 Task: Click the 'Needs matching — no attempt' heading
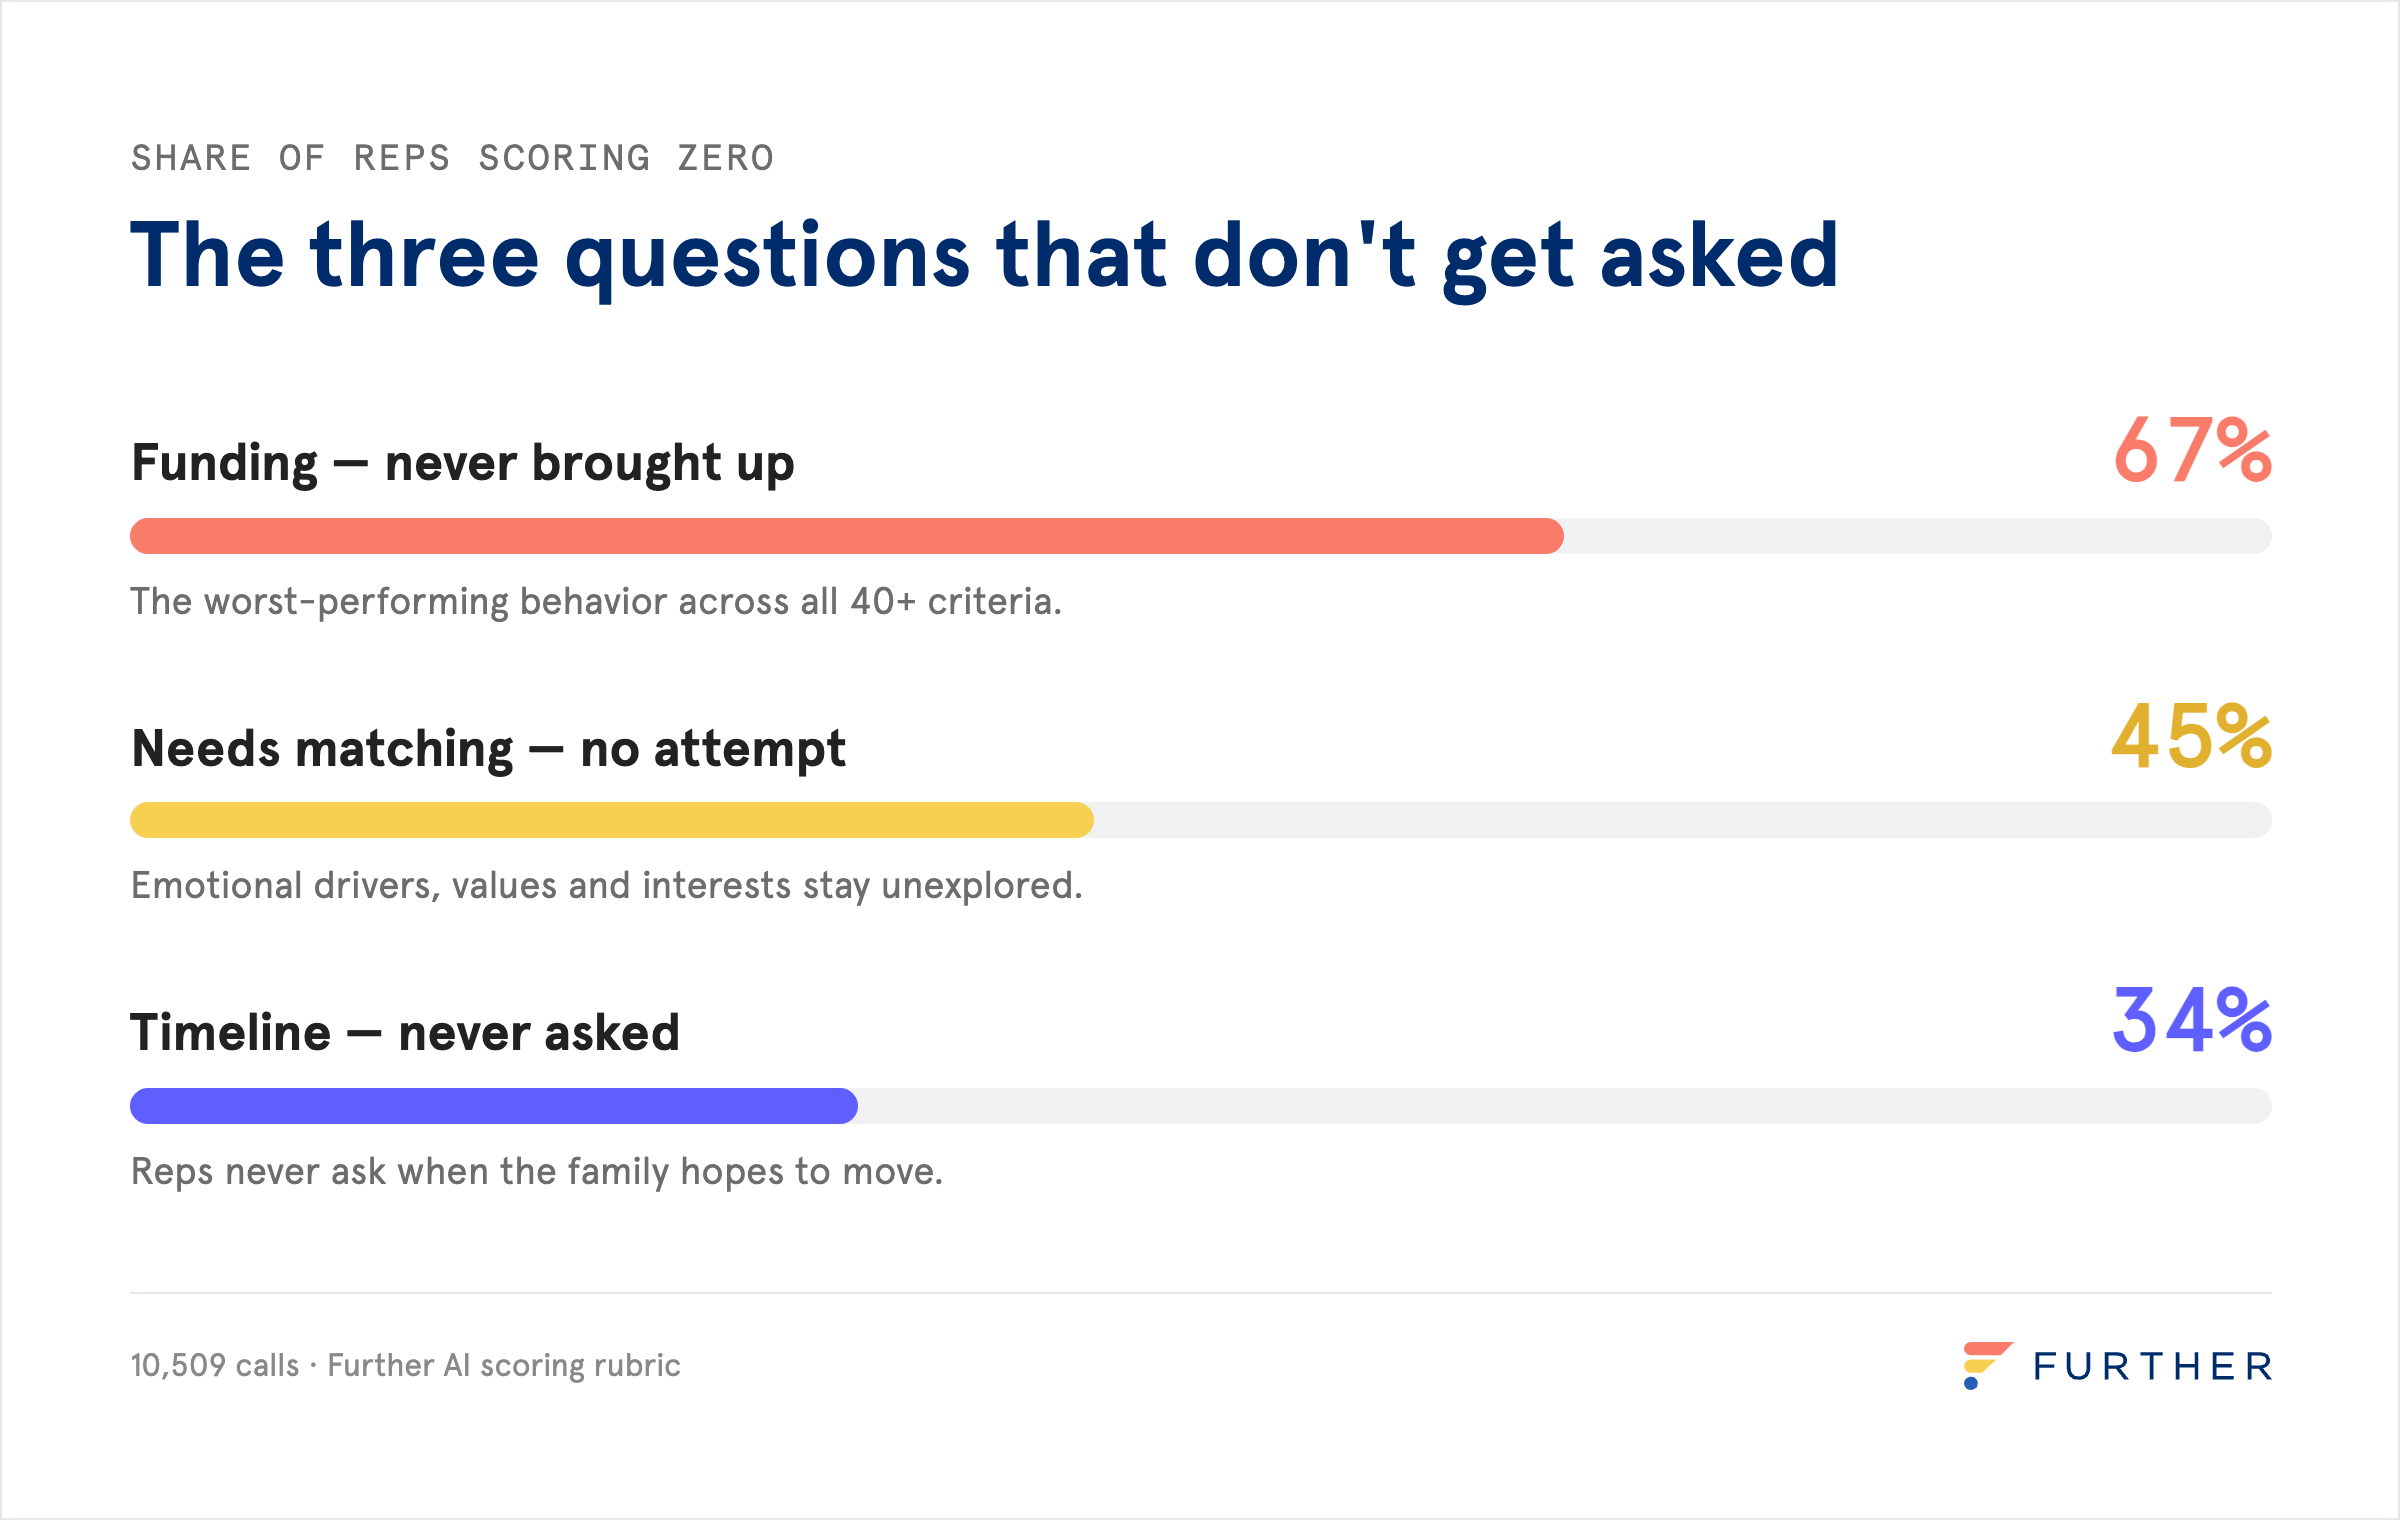(x=488, y=749)
